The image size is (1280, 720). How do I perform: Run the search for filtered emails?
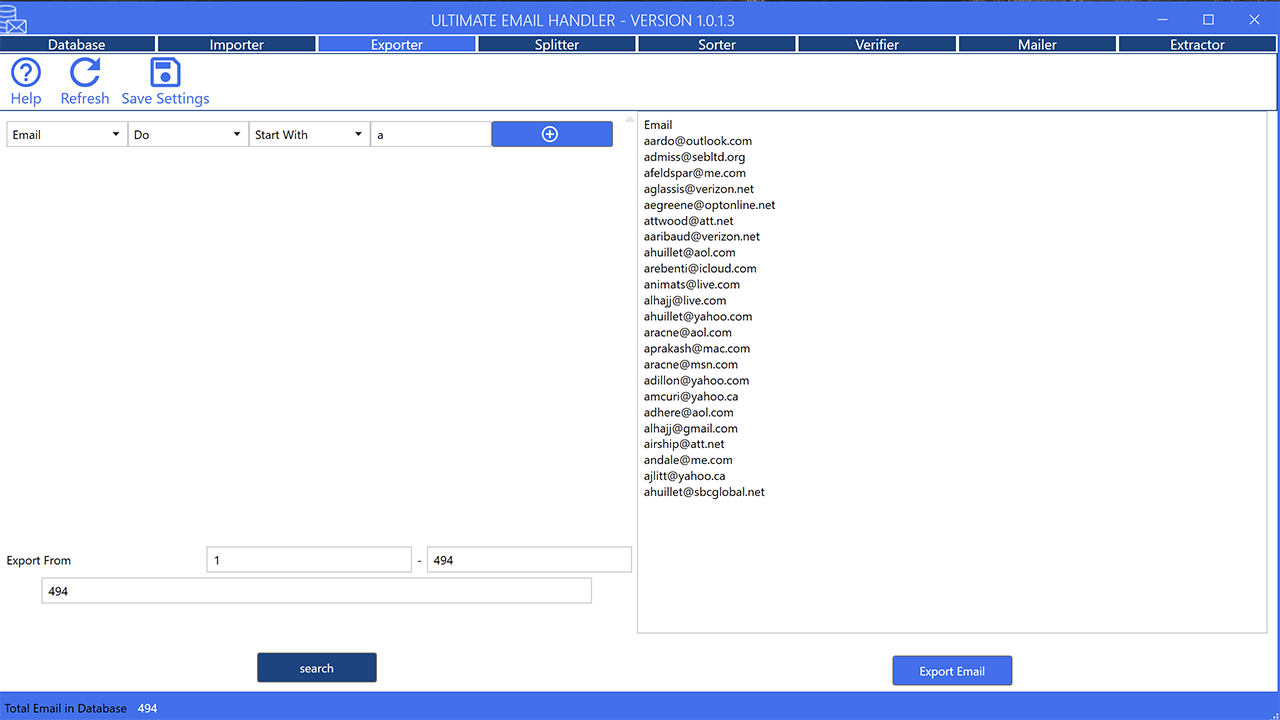point(316,667)
